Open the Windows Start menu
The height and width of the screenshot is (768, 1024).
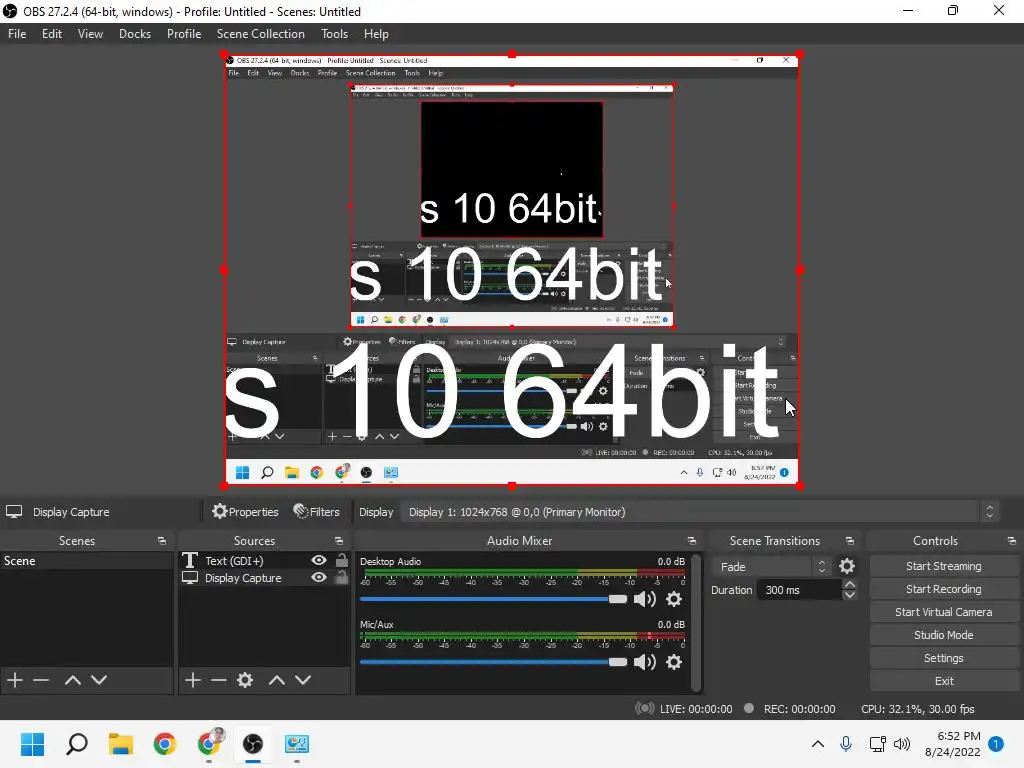pos(32,744)
